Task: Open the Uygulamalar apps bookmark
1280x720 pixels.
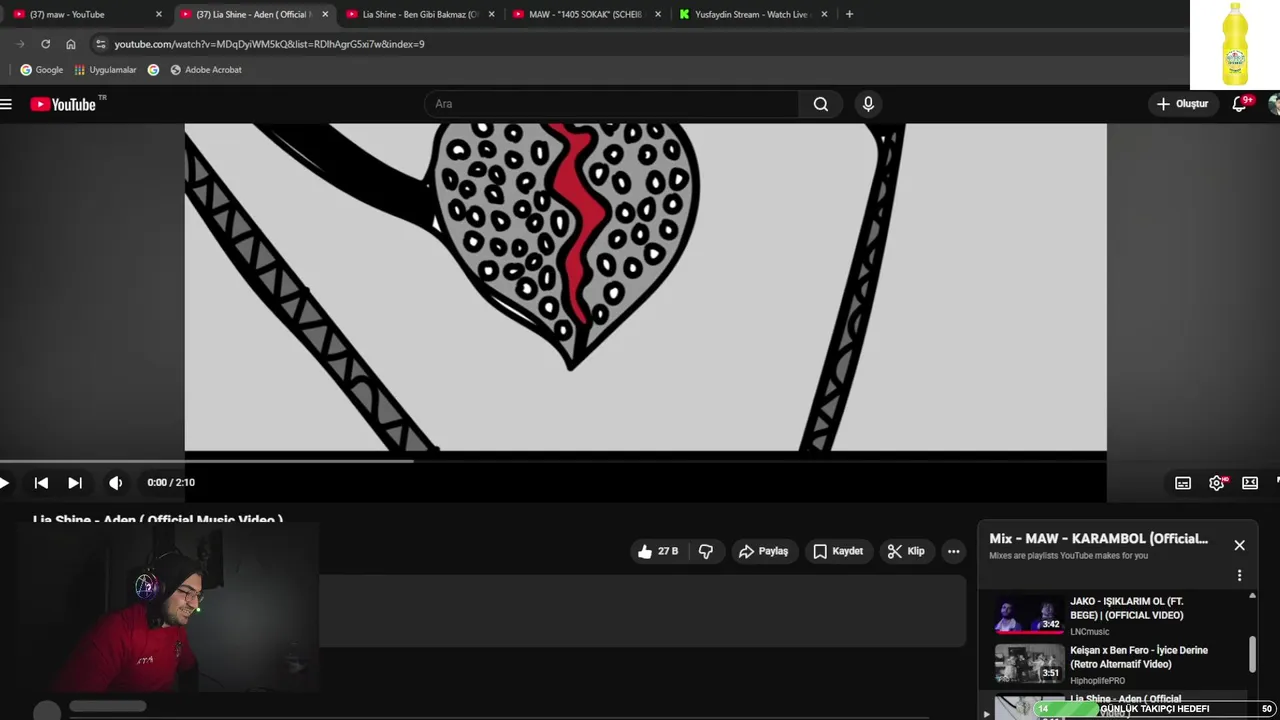Action: [105, 70]
